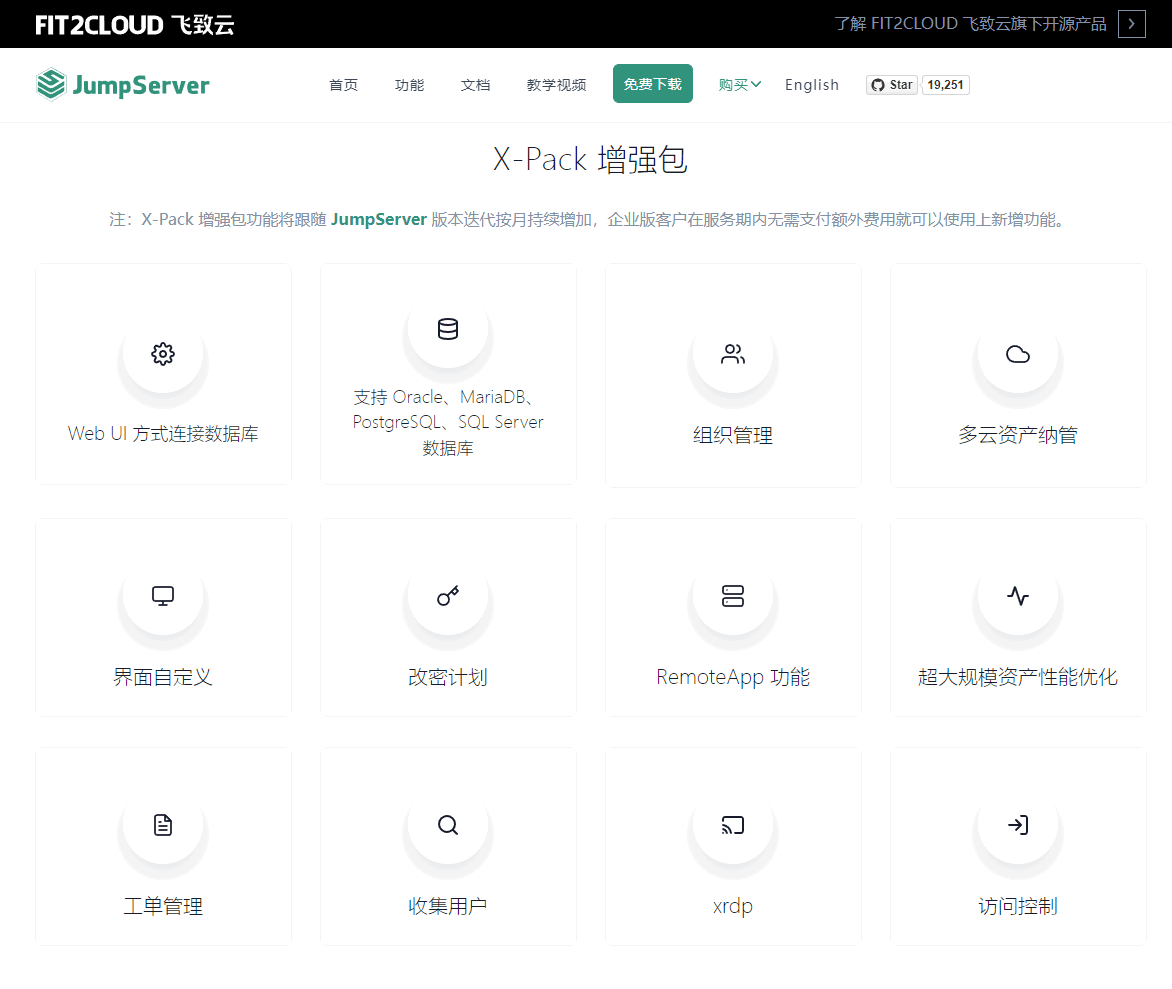1172x989 pixels.
Task: Click the 支持 Oracle、MariaDB database text
Action: point(448,422)
